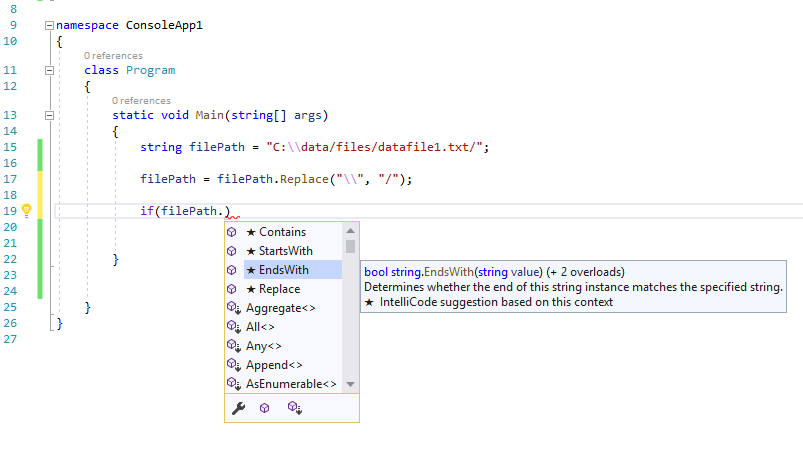Viewport: 803px width, 455px height.
Task: Toggle the methods filter cube button
Action: pos(264,408)
